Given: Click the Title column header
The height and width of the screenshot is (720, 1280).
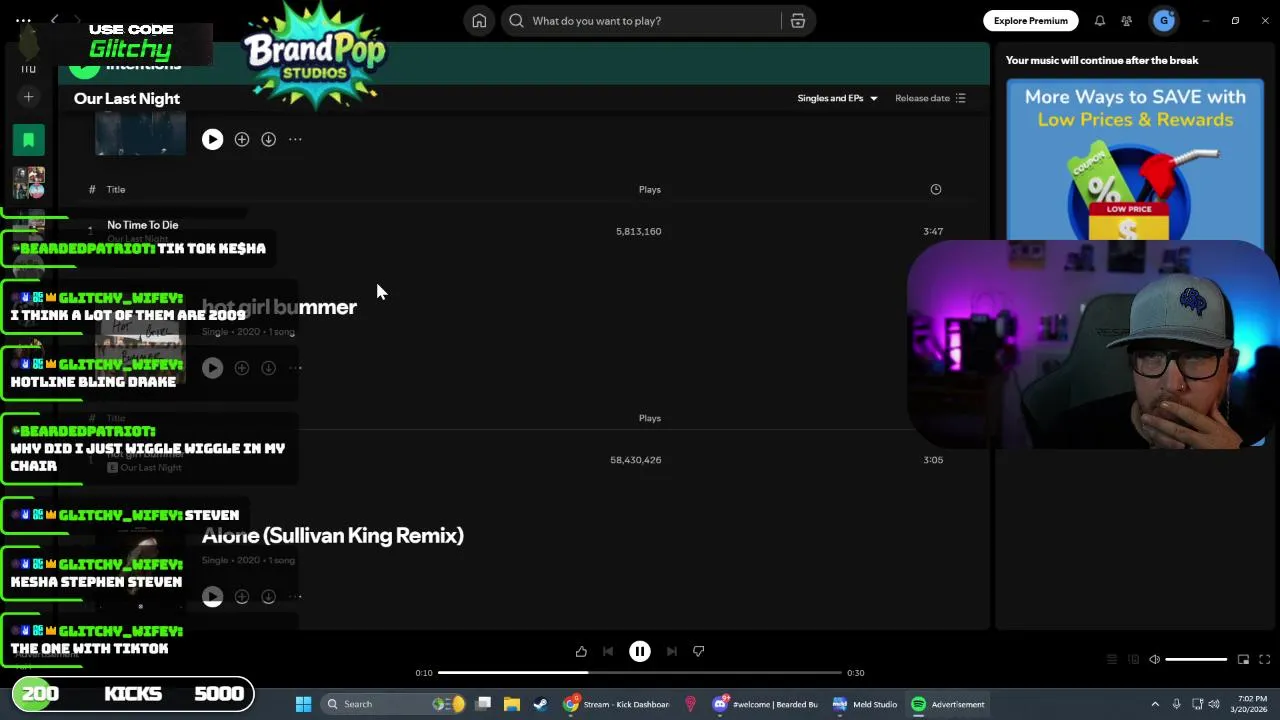Looking at the screenshot, I should point(116,189).
